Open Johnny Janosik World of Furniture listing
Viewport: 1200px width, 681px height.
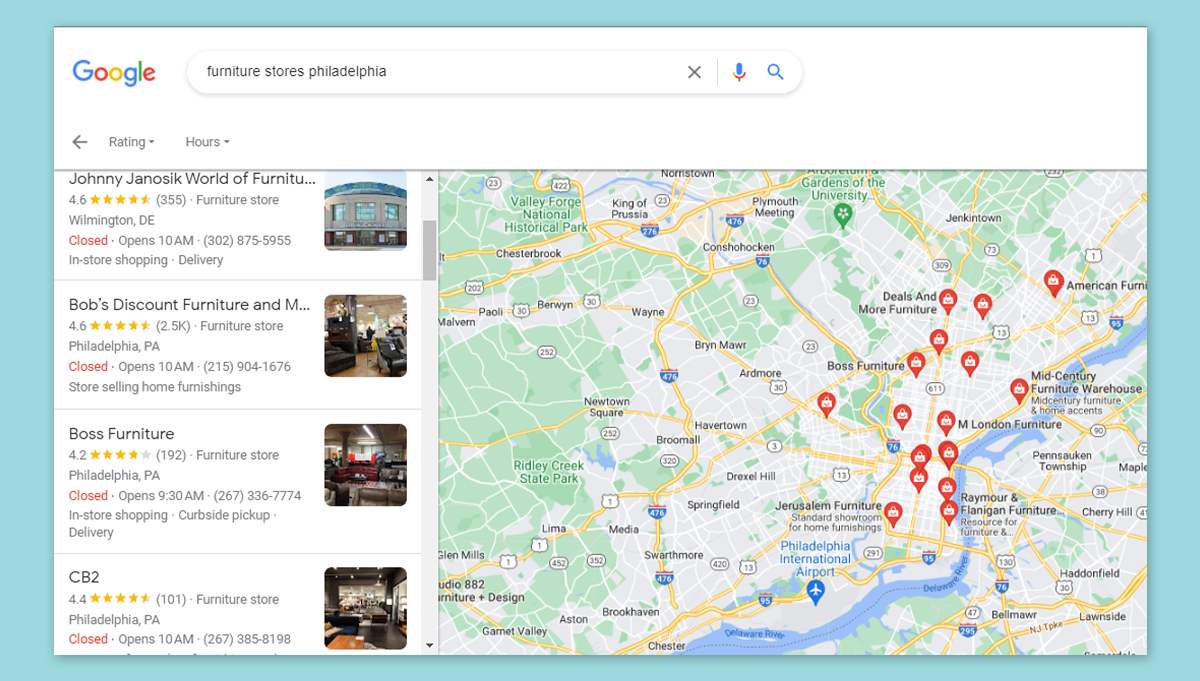(192, 179)
